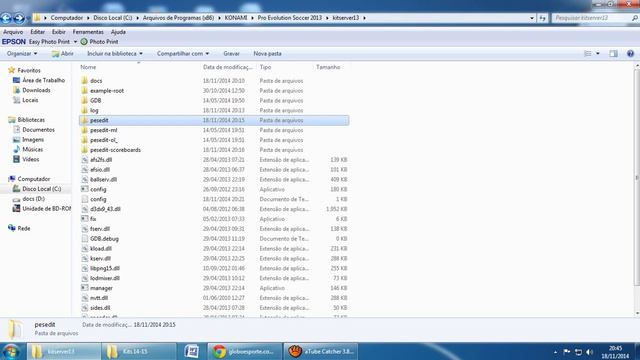Toggle the preview pane icon

[x=613, y=53]
